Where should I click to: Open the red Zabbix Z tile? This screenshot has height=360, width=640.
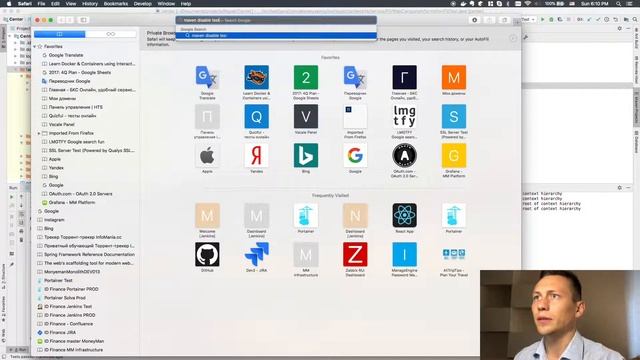355,254
